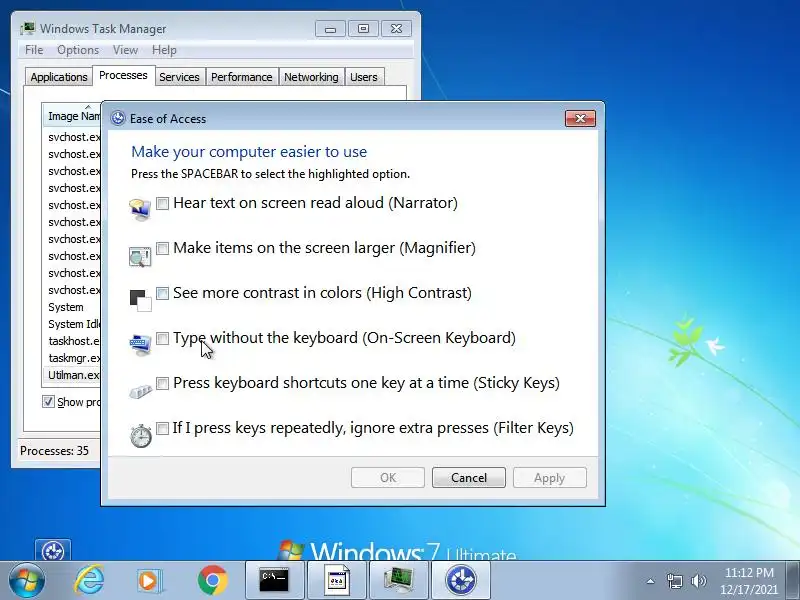Minimize the Windows Task Manager window
Viewport: 800px width, 600px height.
(330, 29)
